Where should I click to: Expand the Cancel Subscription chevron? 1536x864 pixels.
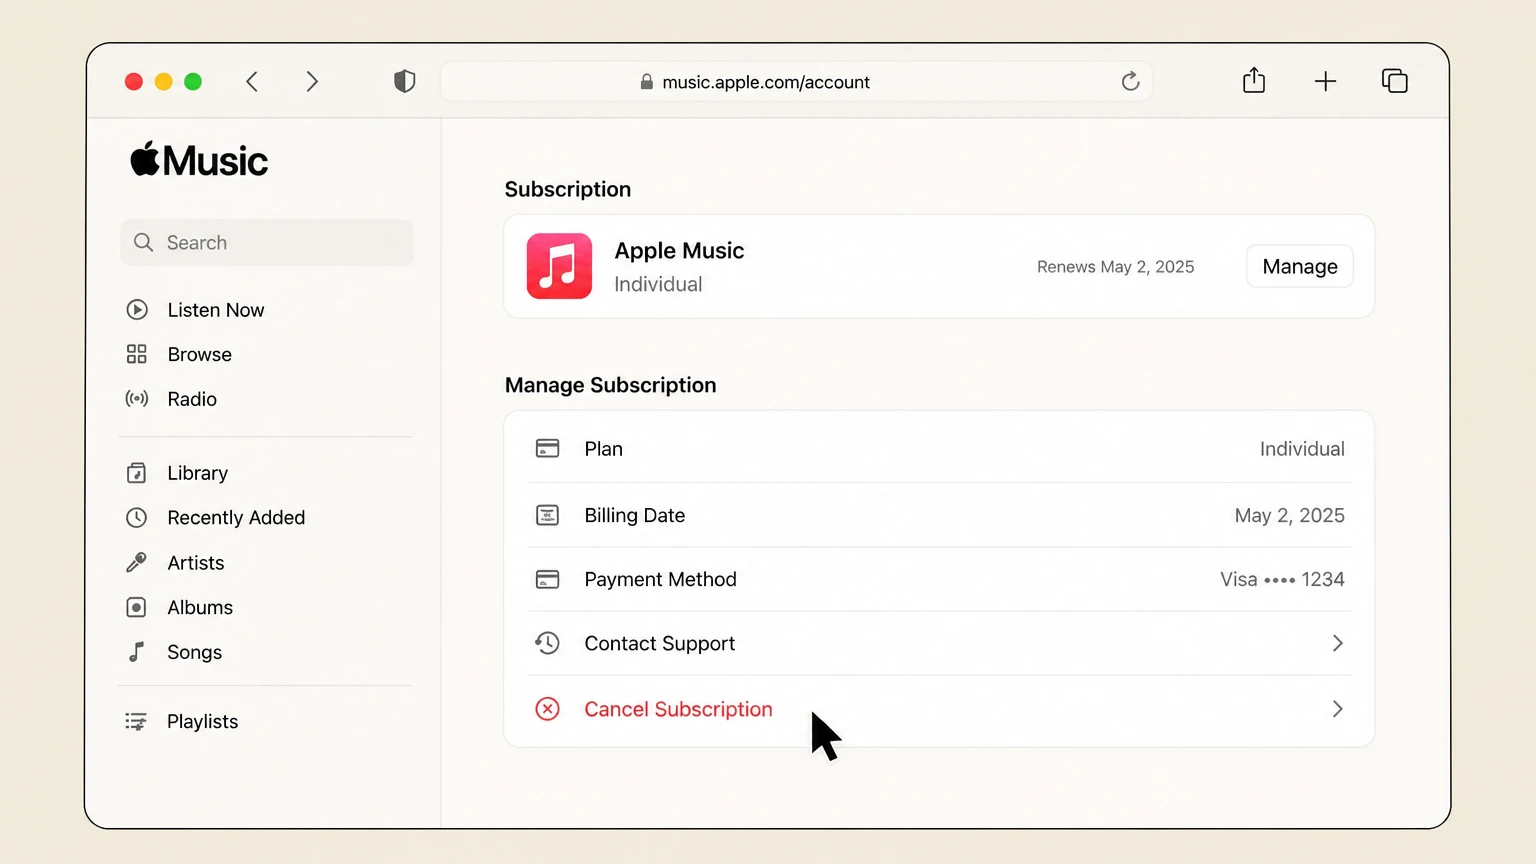[x=1337, y=709]
